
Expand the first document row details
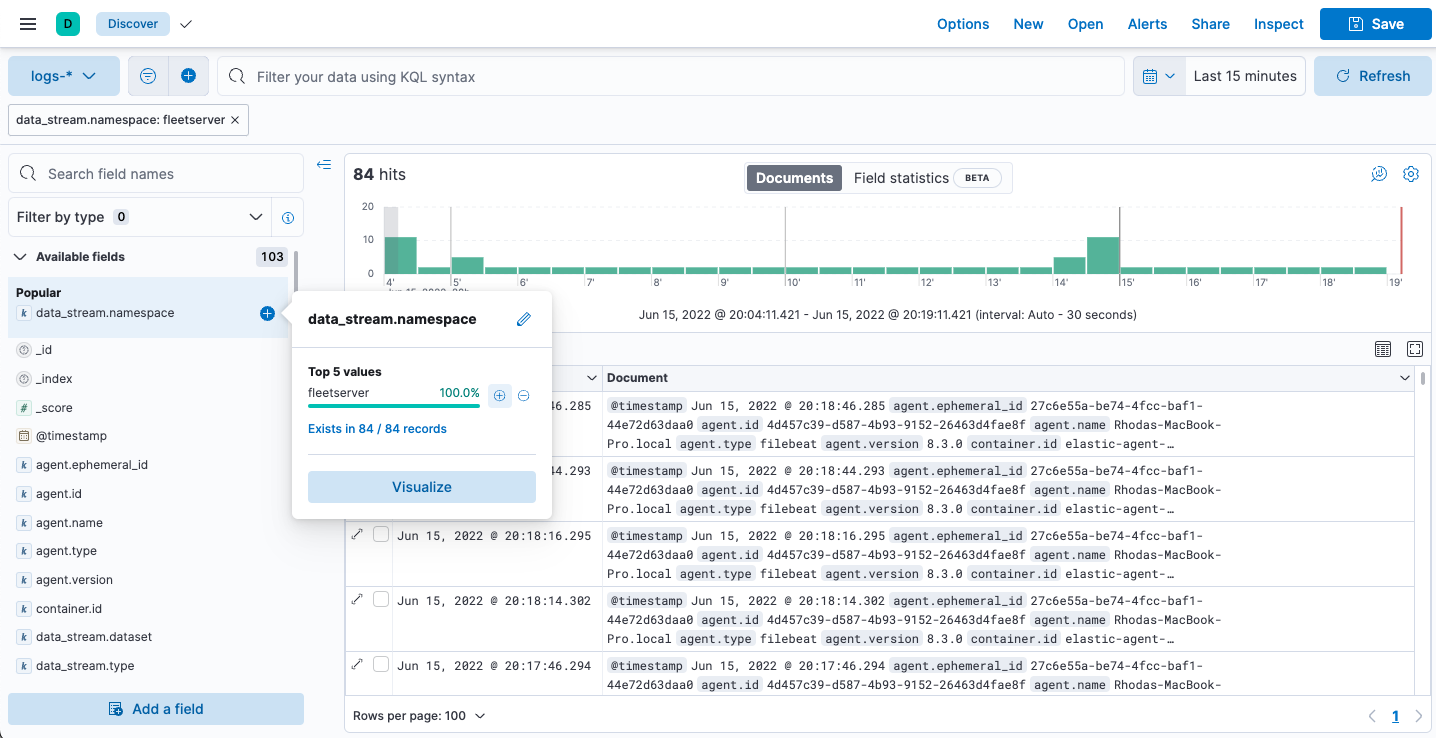357,406
